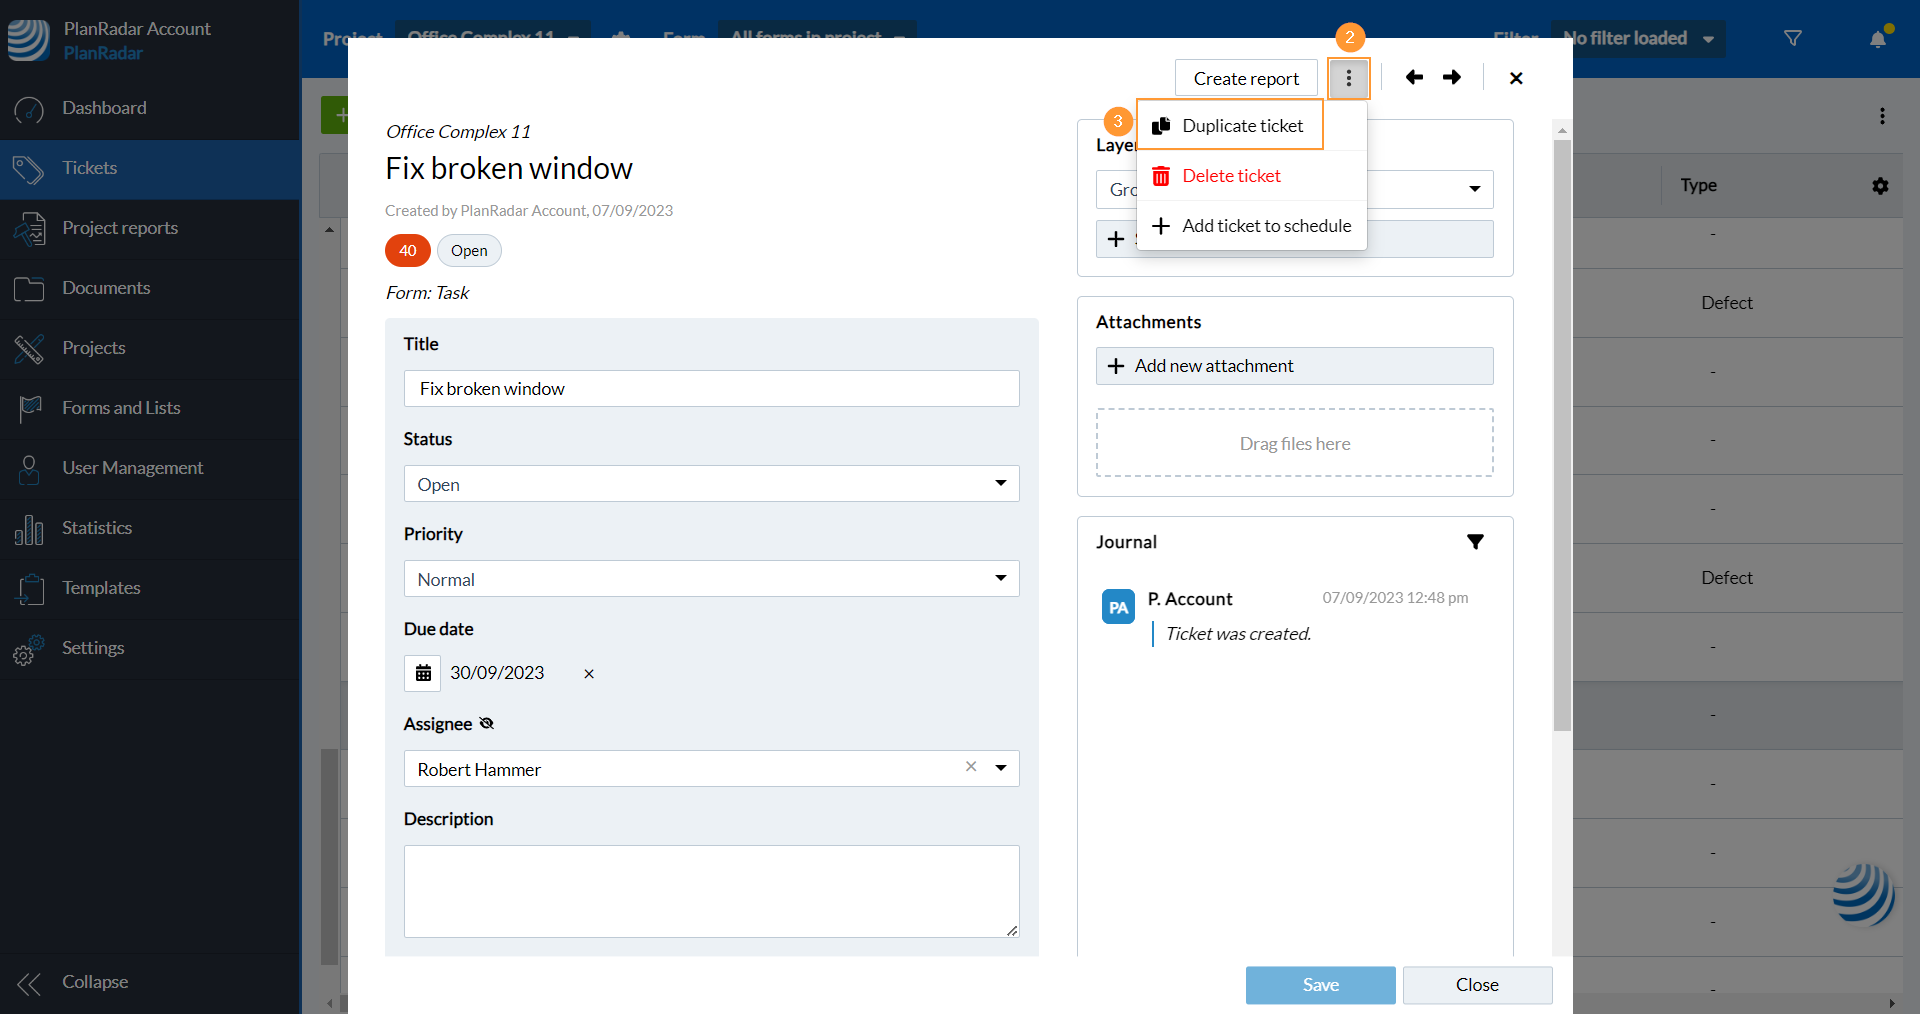Screen dimensions: 1920x1014
Task: Expand the Priority dropdown showing Normal
Action: pyautogui.click(x=1000, y=579)
